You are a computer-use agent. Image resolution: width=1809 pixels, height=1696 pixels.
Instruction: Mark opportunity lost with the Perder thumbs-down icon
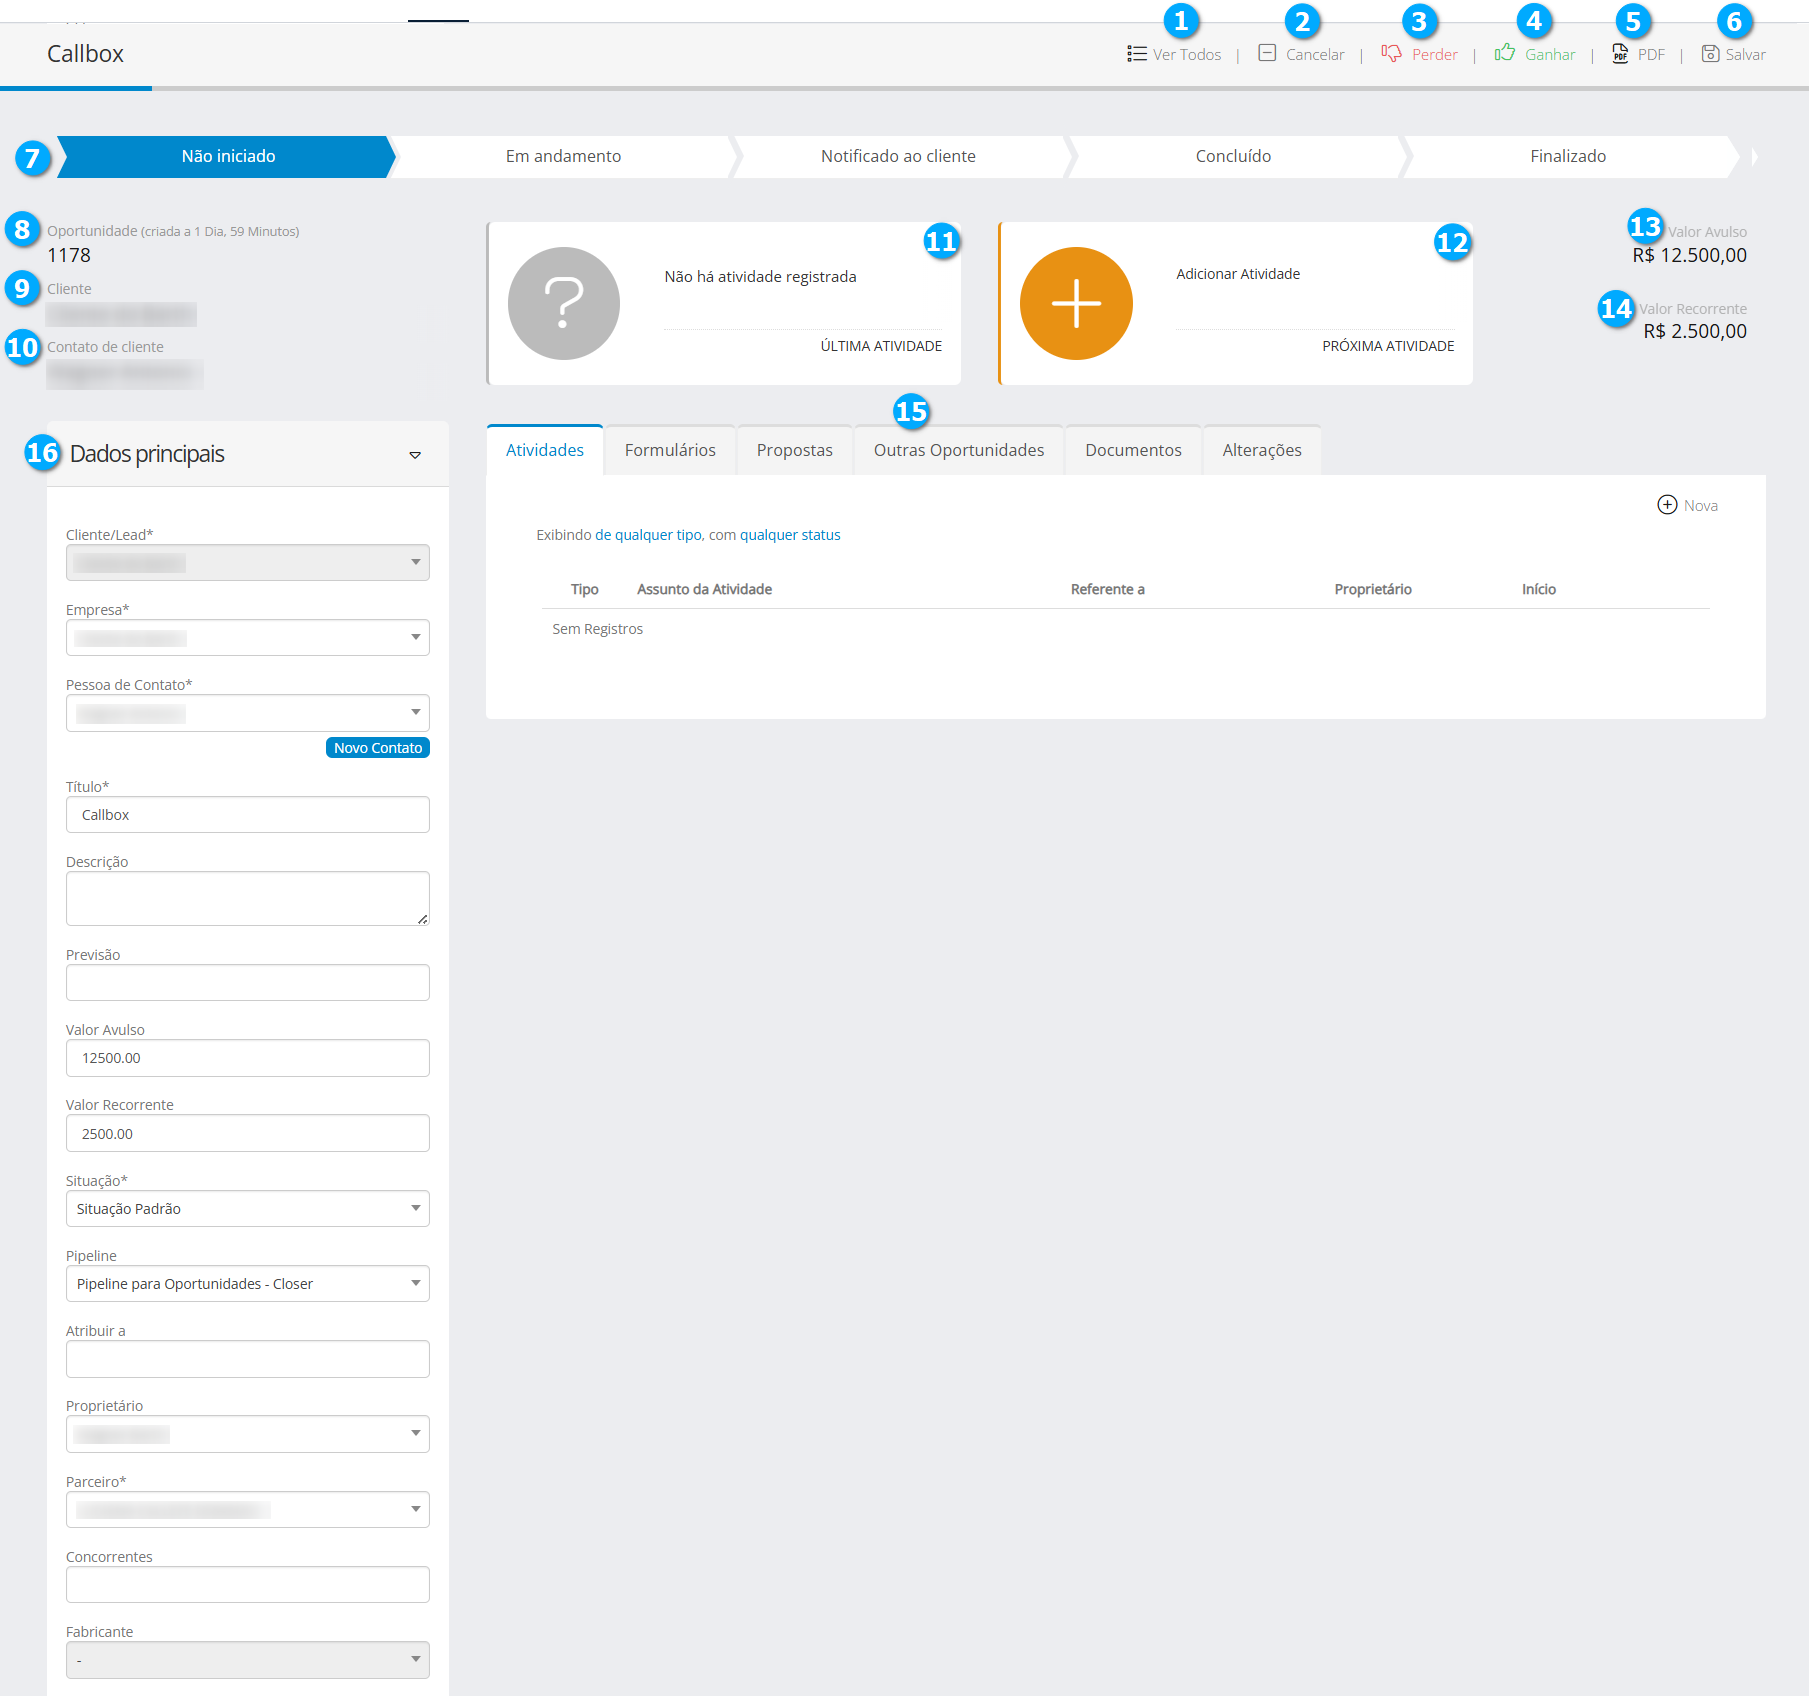tap(1391, 54)
